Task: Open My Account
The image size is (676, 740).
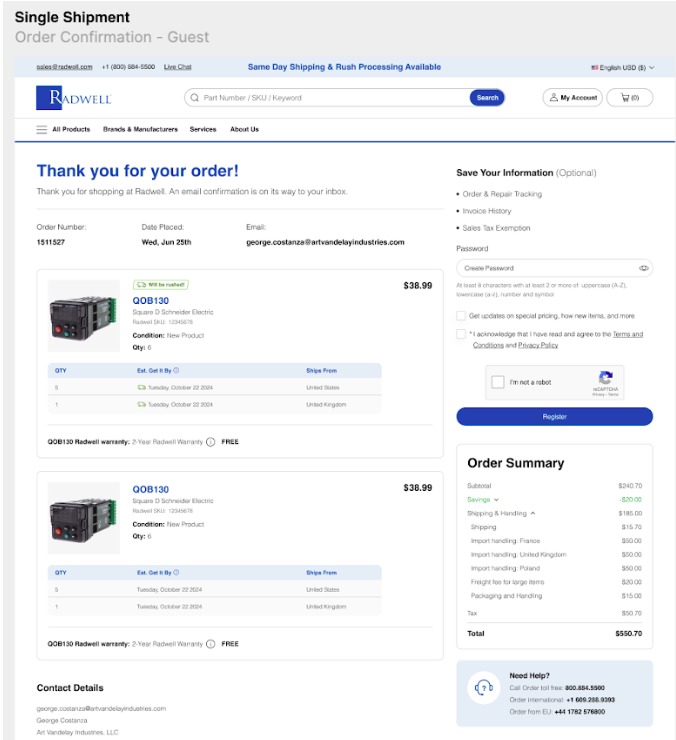Action: tap(573, 98)
